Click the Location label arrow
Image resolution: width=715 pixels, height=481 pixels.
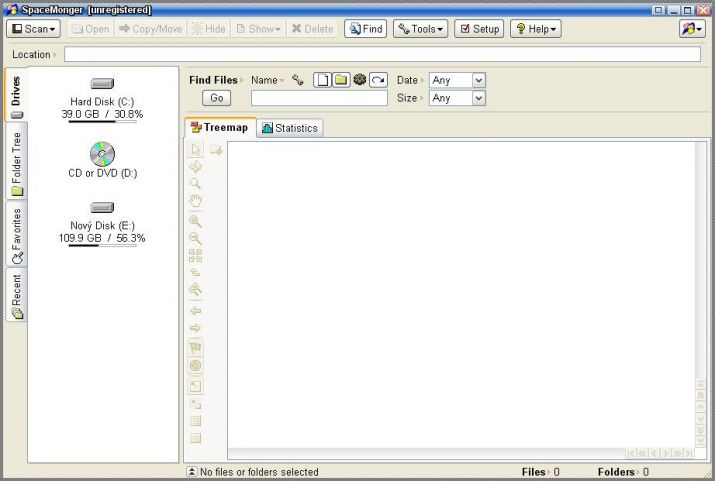(x=55, y=55)
